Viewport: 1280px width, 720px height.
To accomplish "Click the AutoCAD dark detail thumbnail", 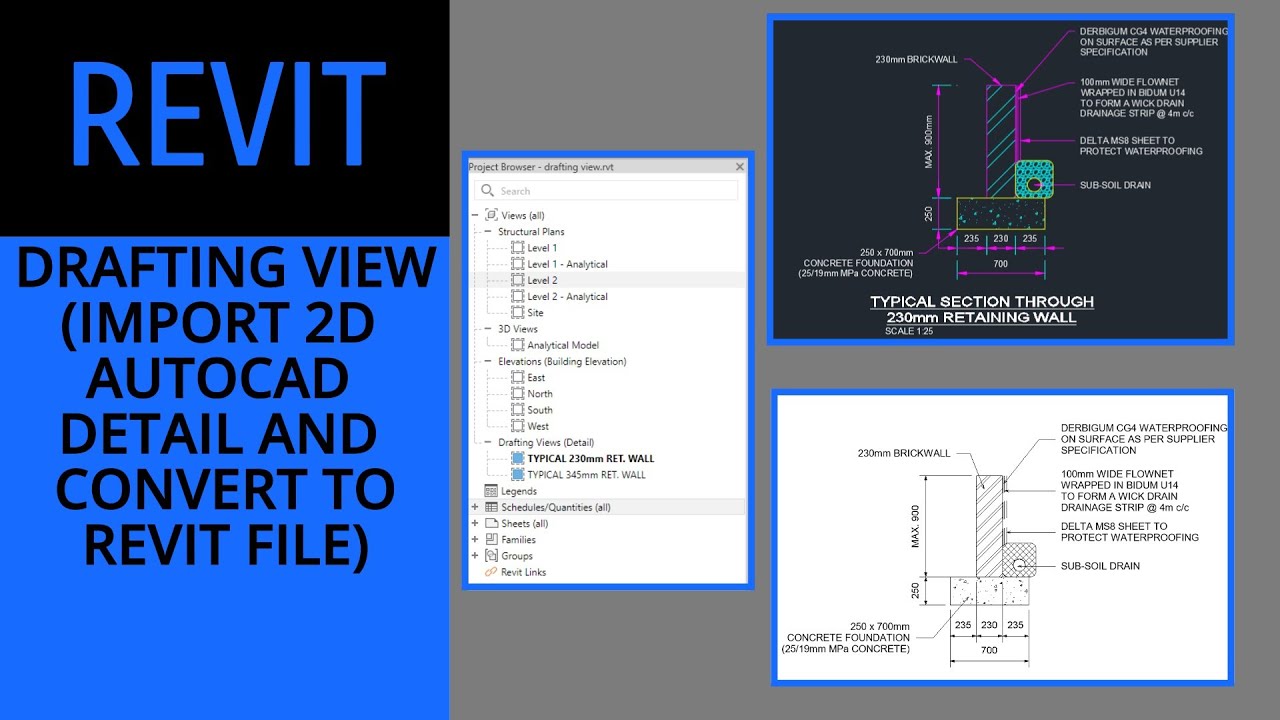I will tap(1000, 179).
